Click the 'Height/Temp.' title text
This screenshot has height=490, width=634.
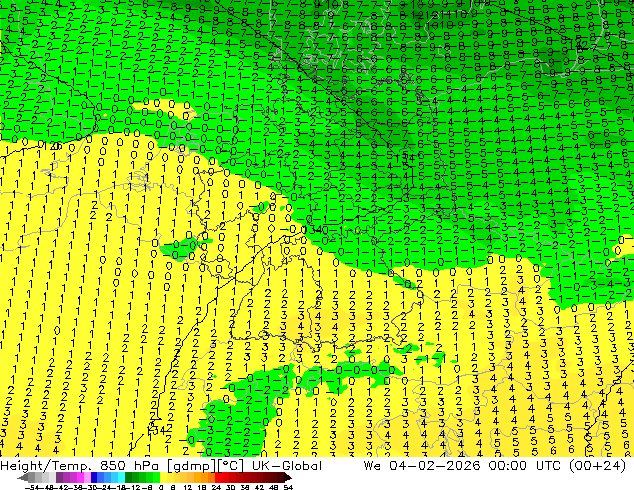[x=44, y=466]
